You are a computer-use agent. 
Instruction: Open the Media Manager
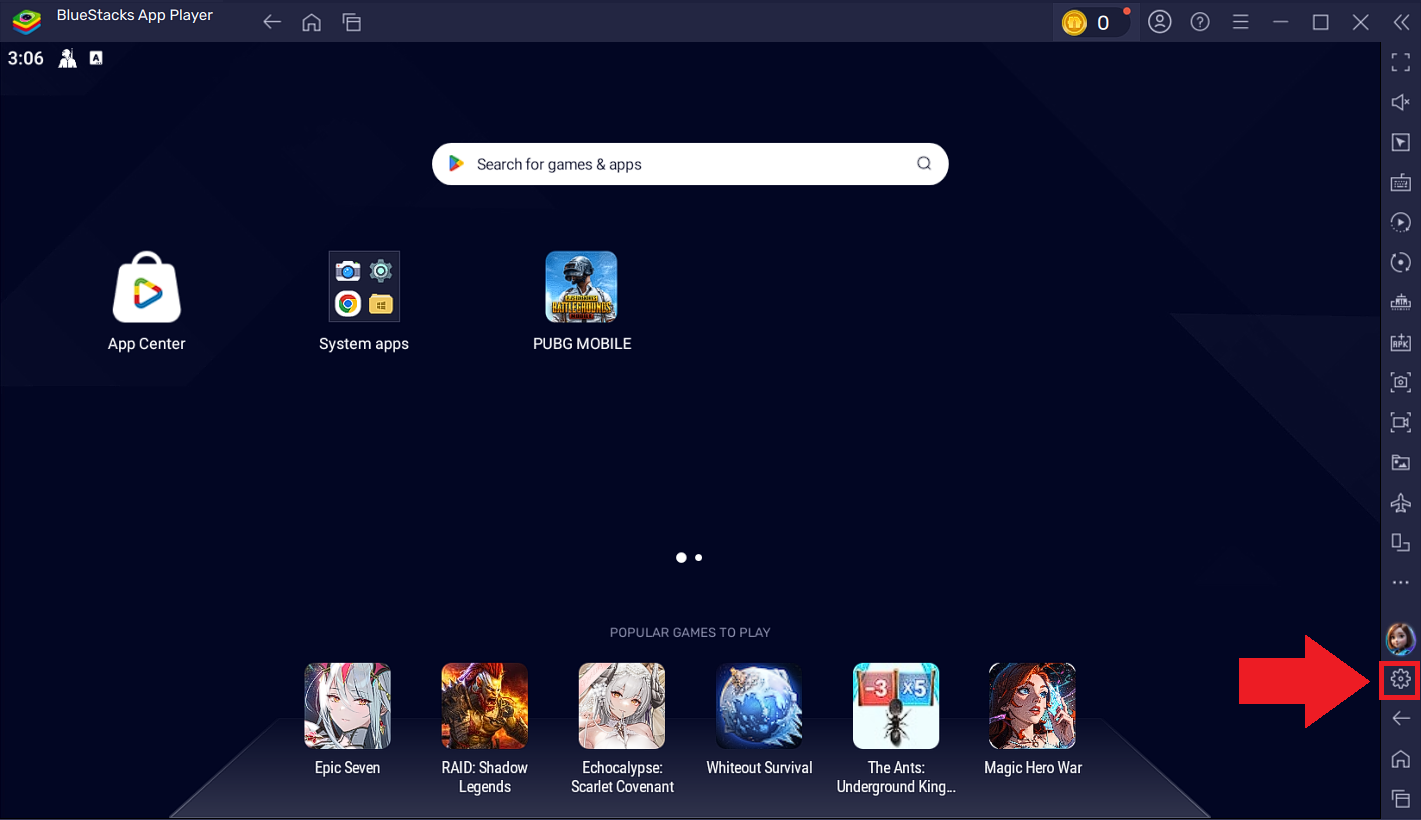click(1400, 462)
